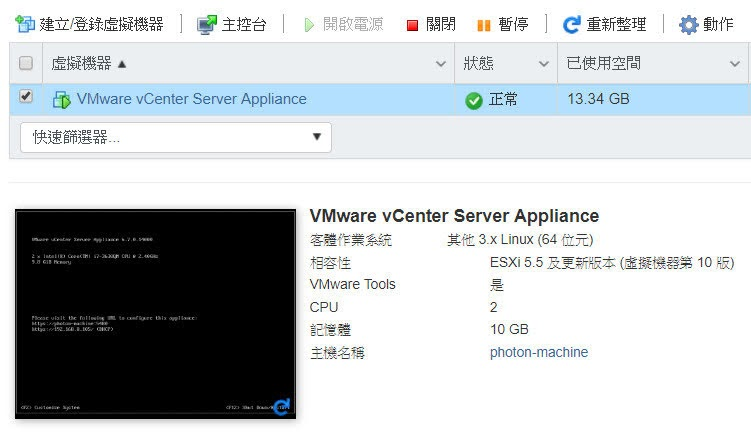
Task: Refresh console screenshot via blue arrow icon
Action: tap(282, 406)
